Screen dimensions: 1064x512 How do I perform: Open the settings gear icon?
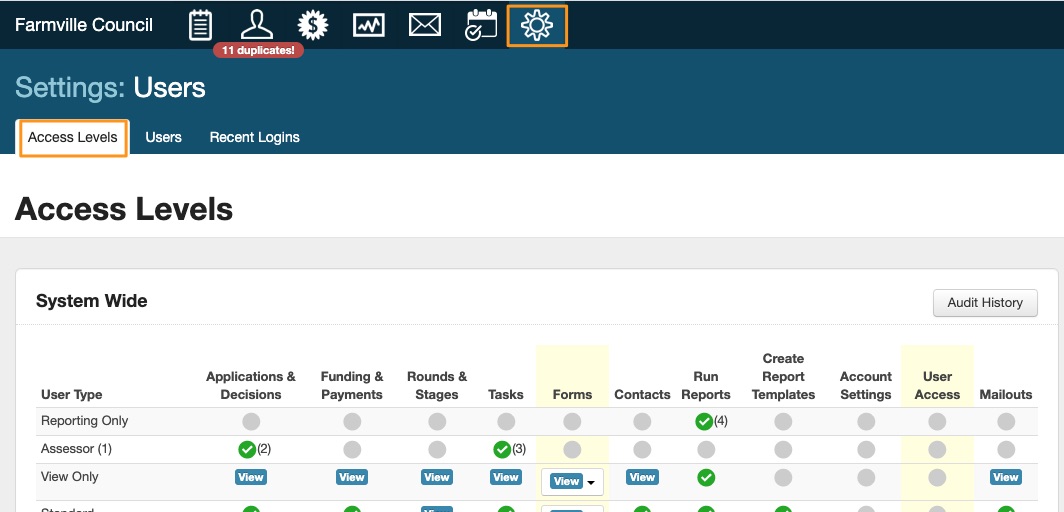[x=537, y=25]
